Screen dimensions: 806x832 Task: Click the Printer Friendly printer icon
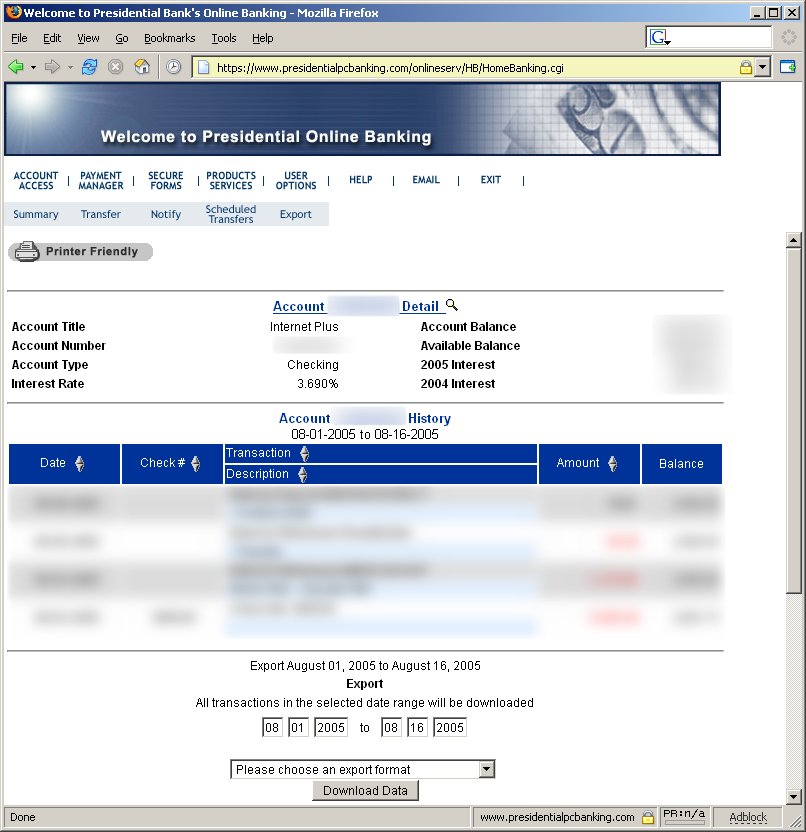click(x=27, y=252)
